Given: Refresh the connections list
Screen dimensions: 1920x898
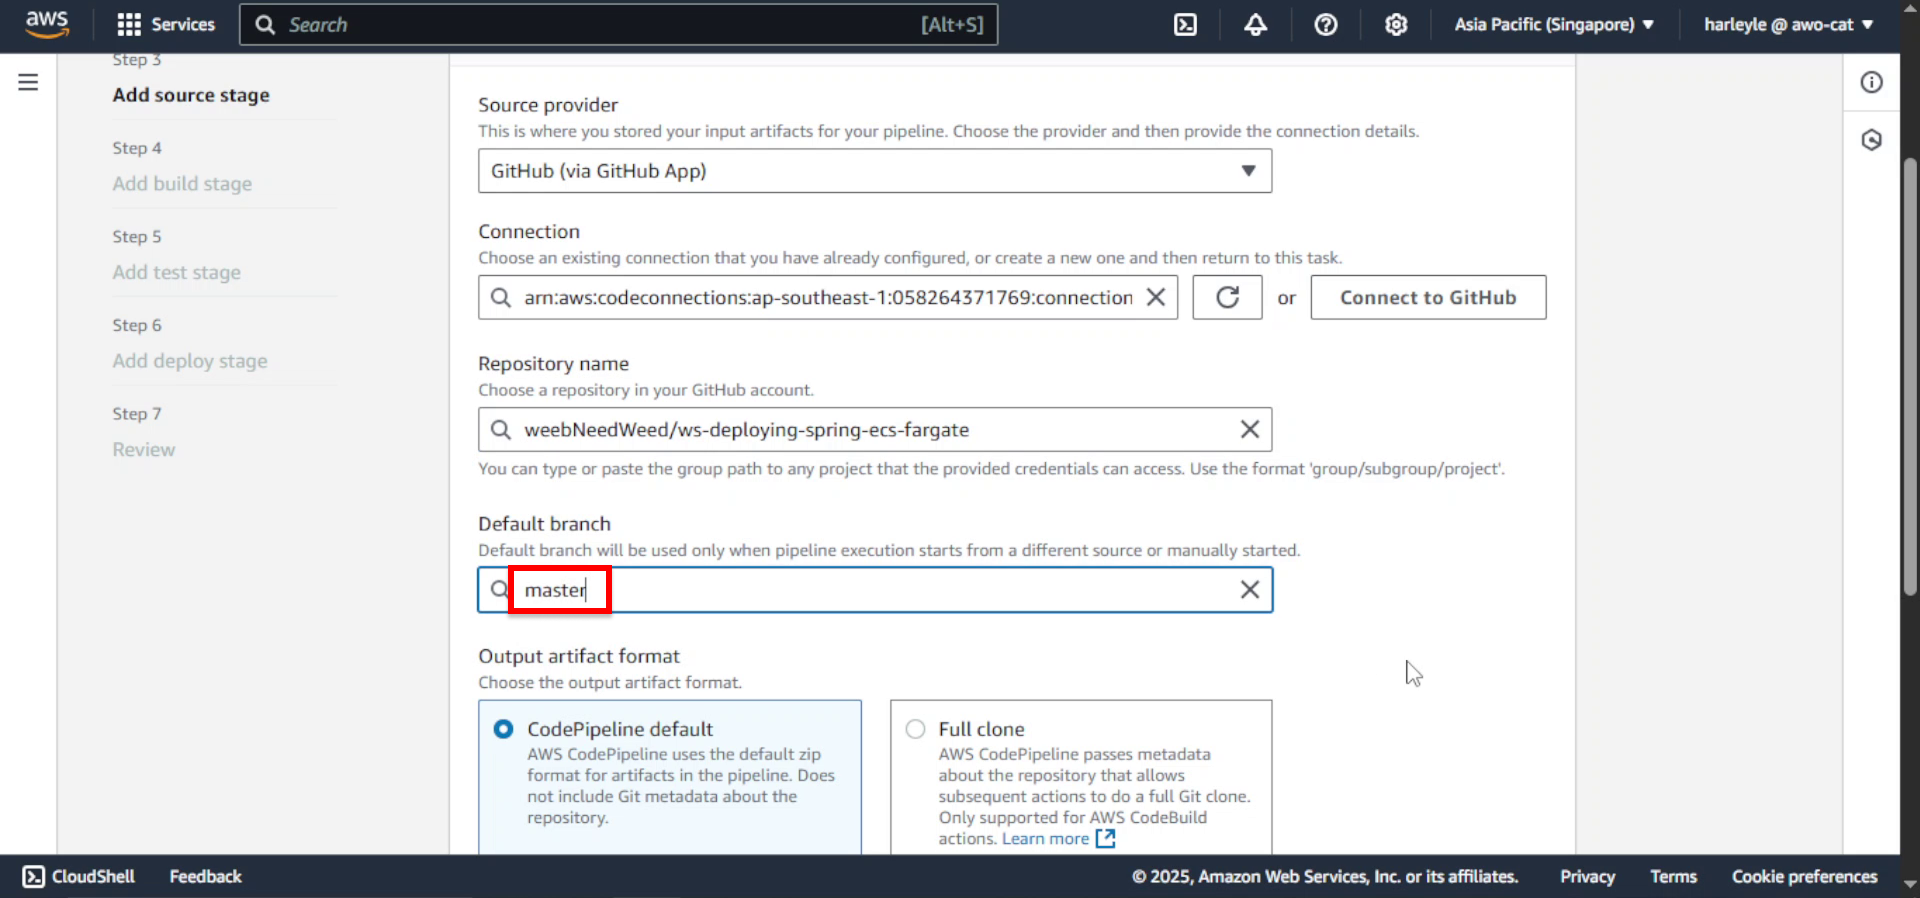Looking at the screenshot, I should pyautogui.click(x=1227, y=297).
